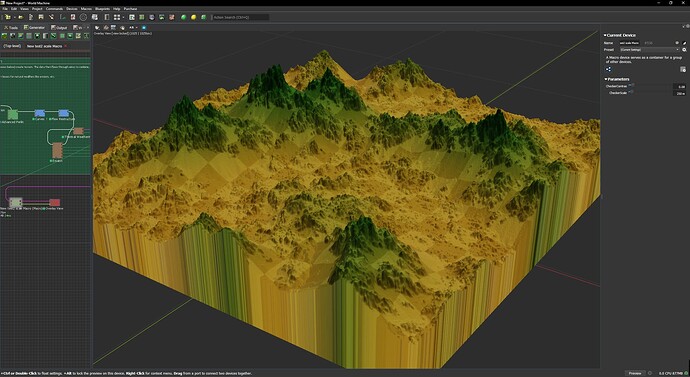Open the Preset dropdown
Screen dimensions: 690x377
click(649, 50)
